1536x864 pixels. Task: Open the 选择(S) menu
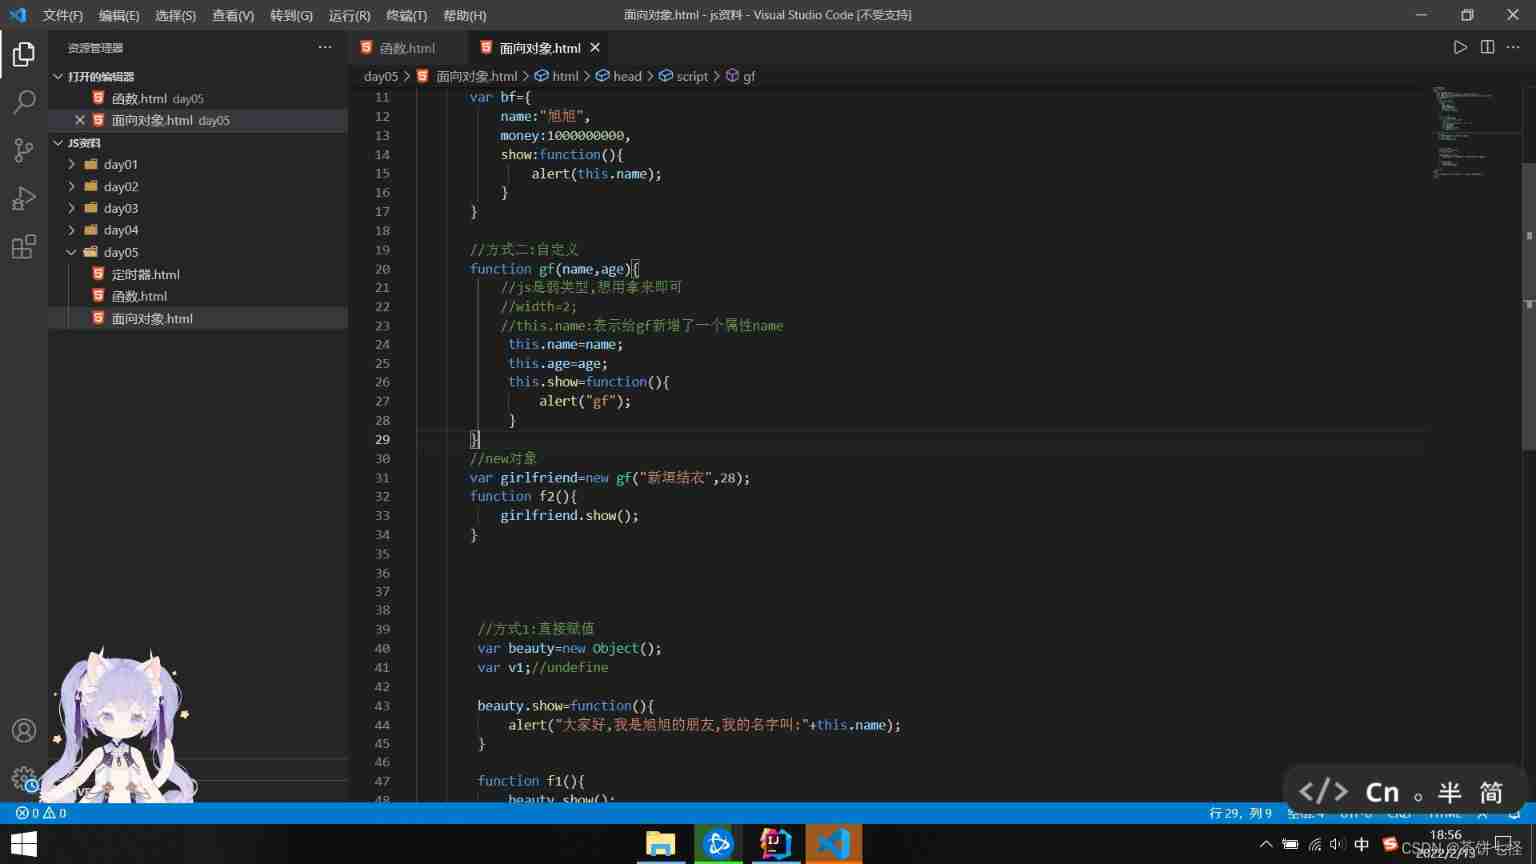click(x=175, y=15)
